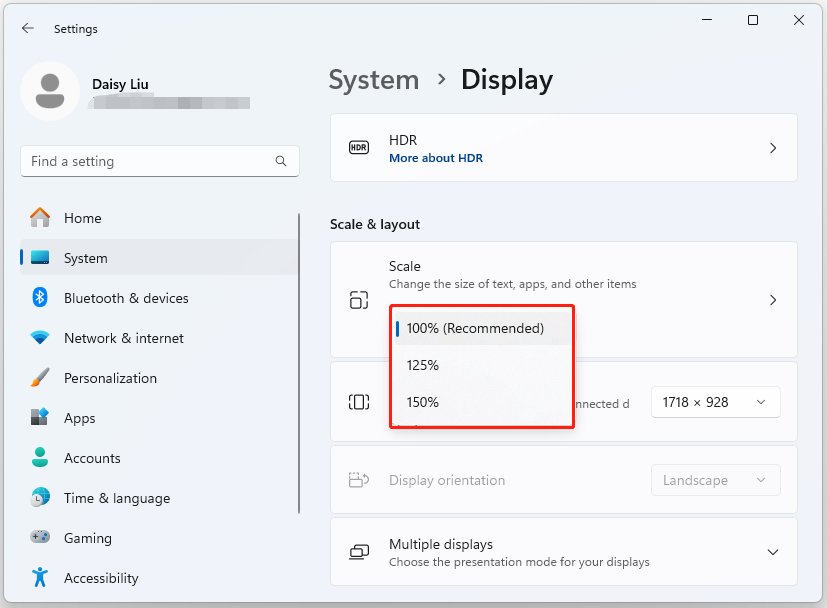
Task: Navigate to Apps in the sidebar
Action: (x=80, y=418)
